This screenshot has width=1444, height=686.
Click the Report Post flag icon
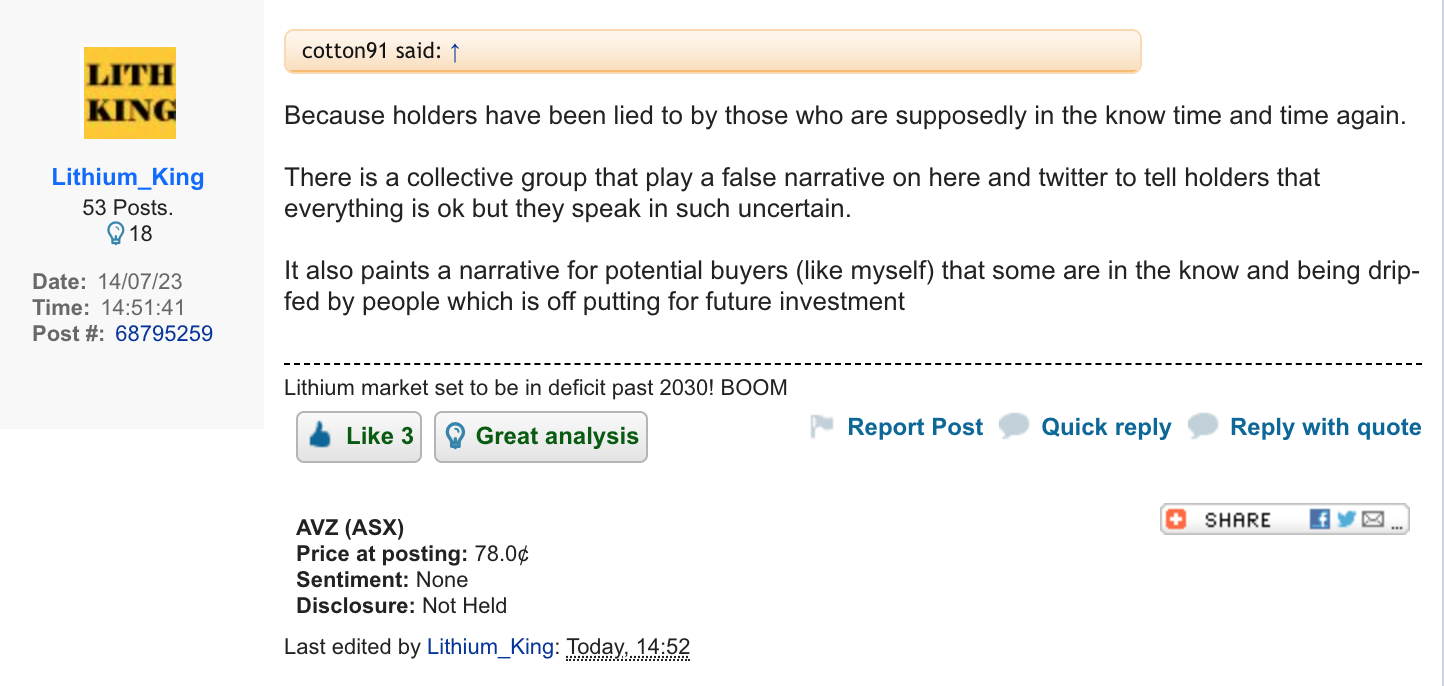click(x=822, y=427)
